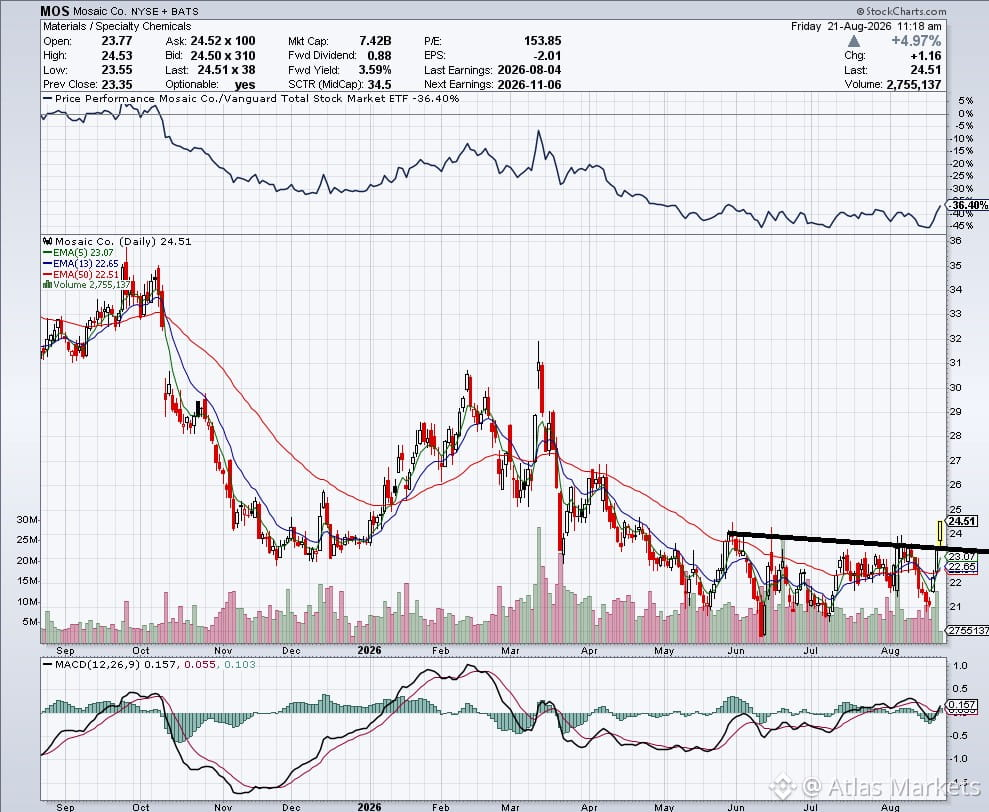Click the P/E value 153.85
The height and width of the screenshot is (812, 989).
click(542, 41)
